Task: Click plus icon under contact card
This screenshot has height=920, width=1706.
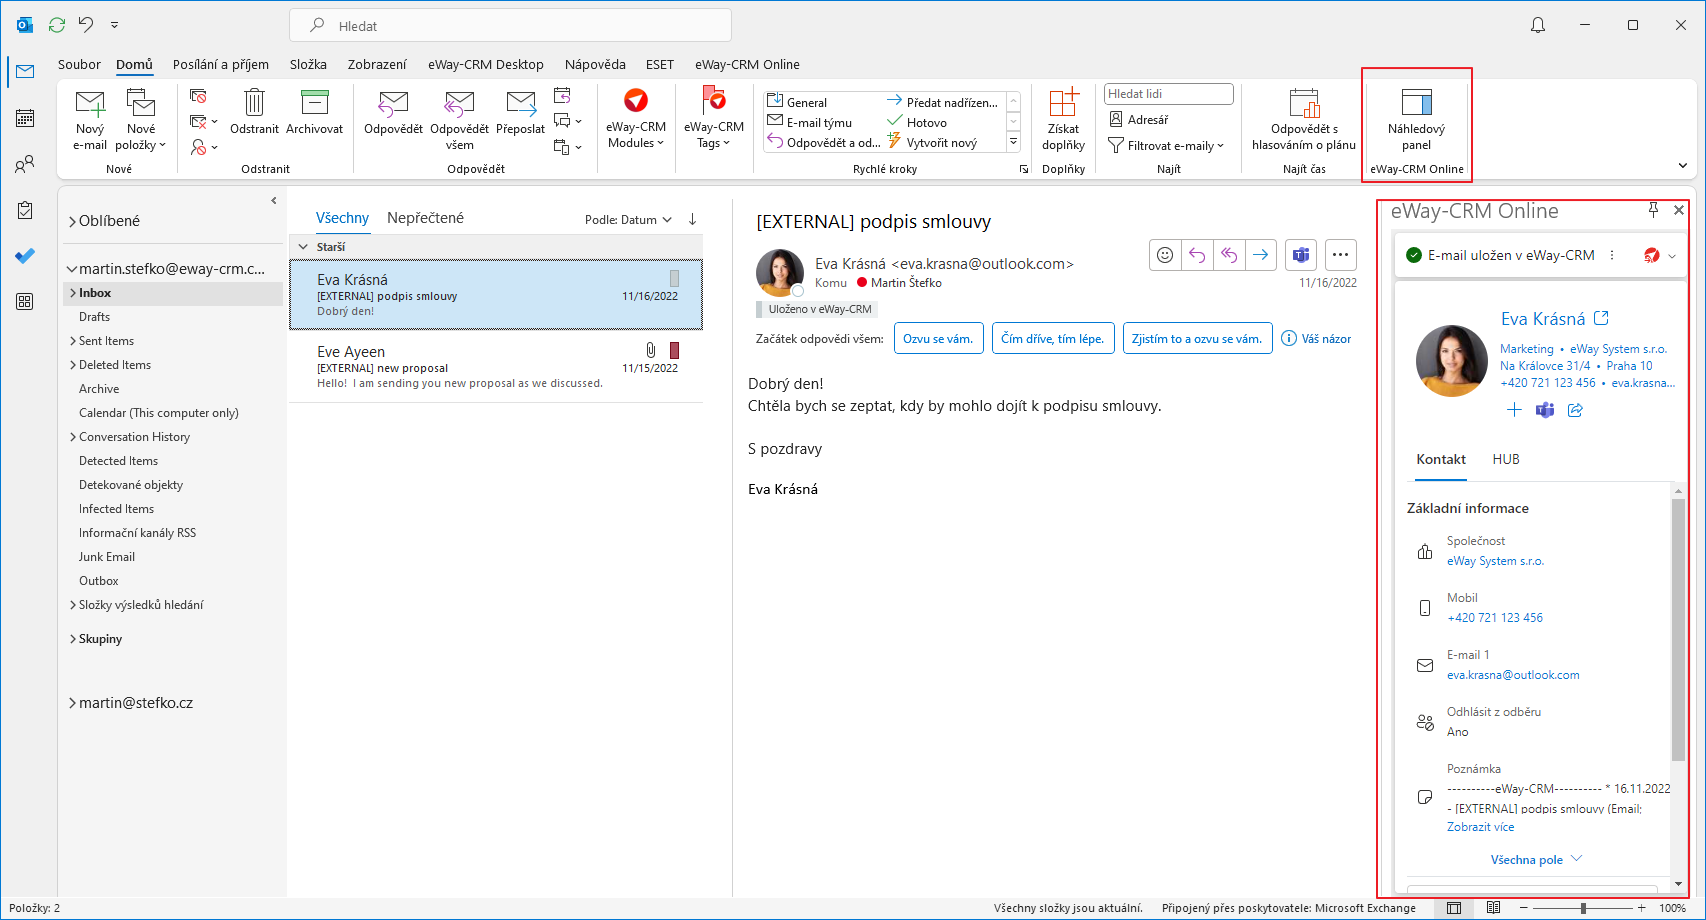Action: pyautogui.click(x=1514, y=410)
